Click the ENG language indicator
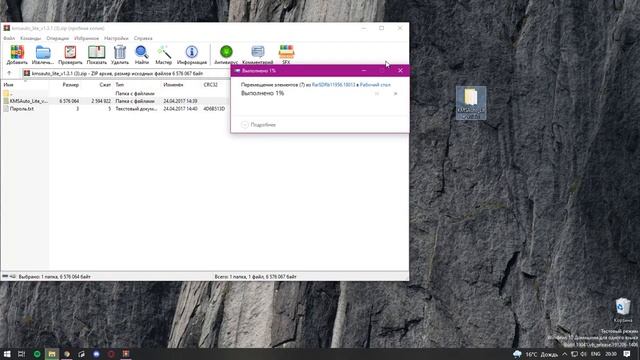 (x=596, y=354)
